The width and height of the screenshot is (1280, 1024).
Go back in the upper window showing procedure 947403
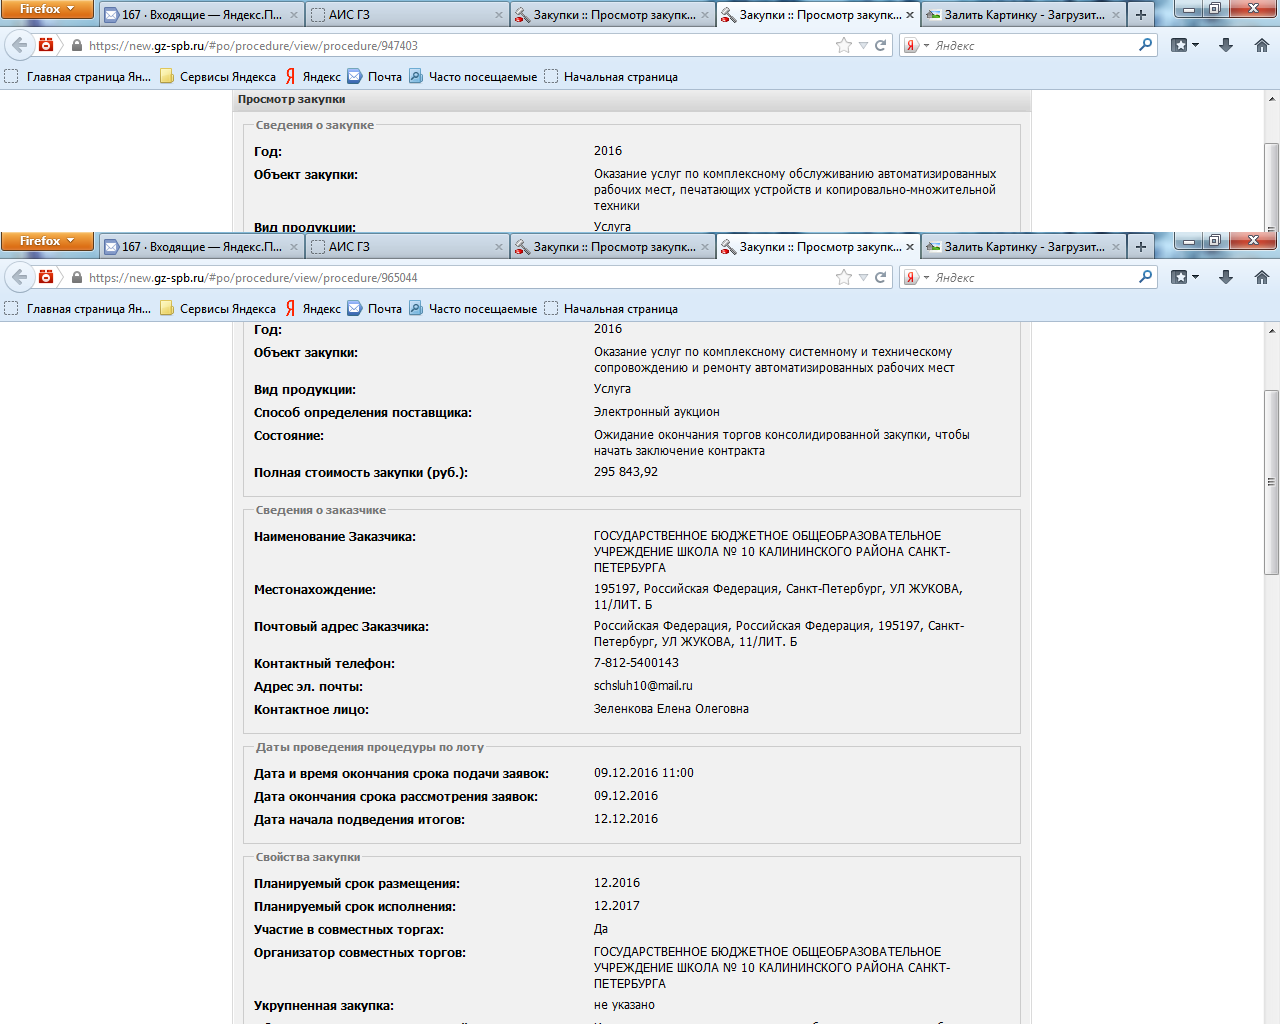[20, 45]
